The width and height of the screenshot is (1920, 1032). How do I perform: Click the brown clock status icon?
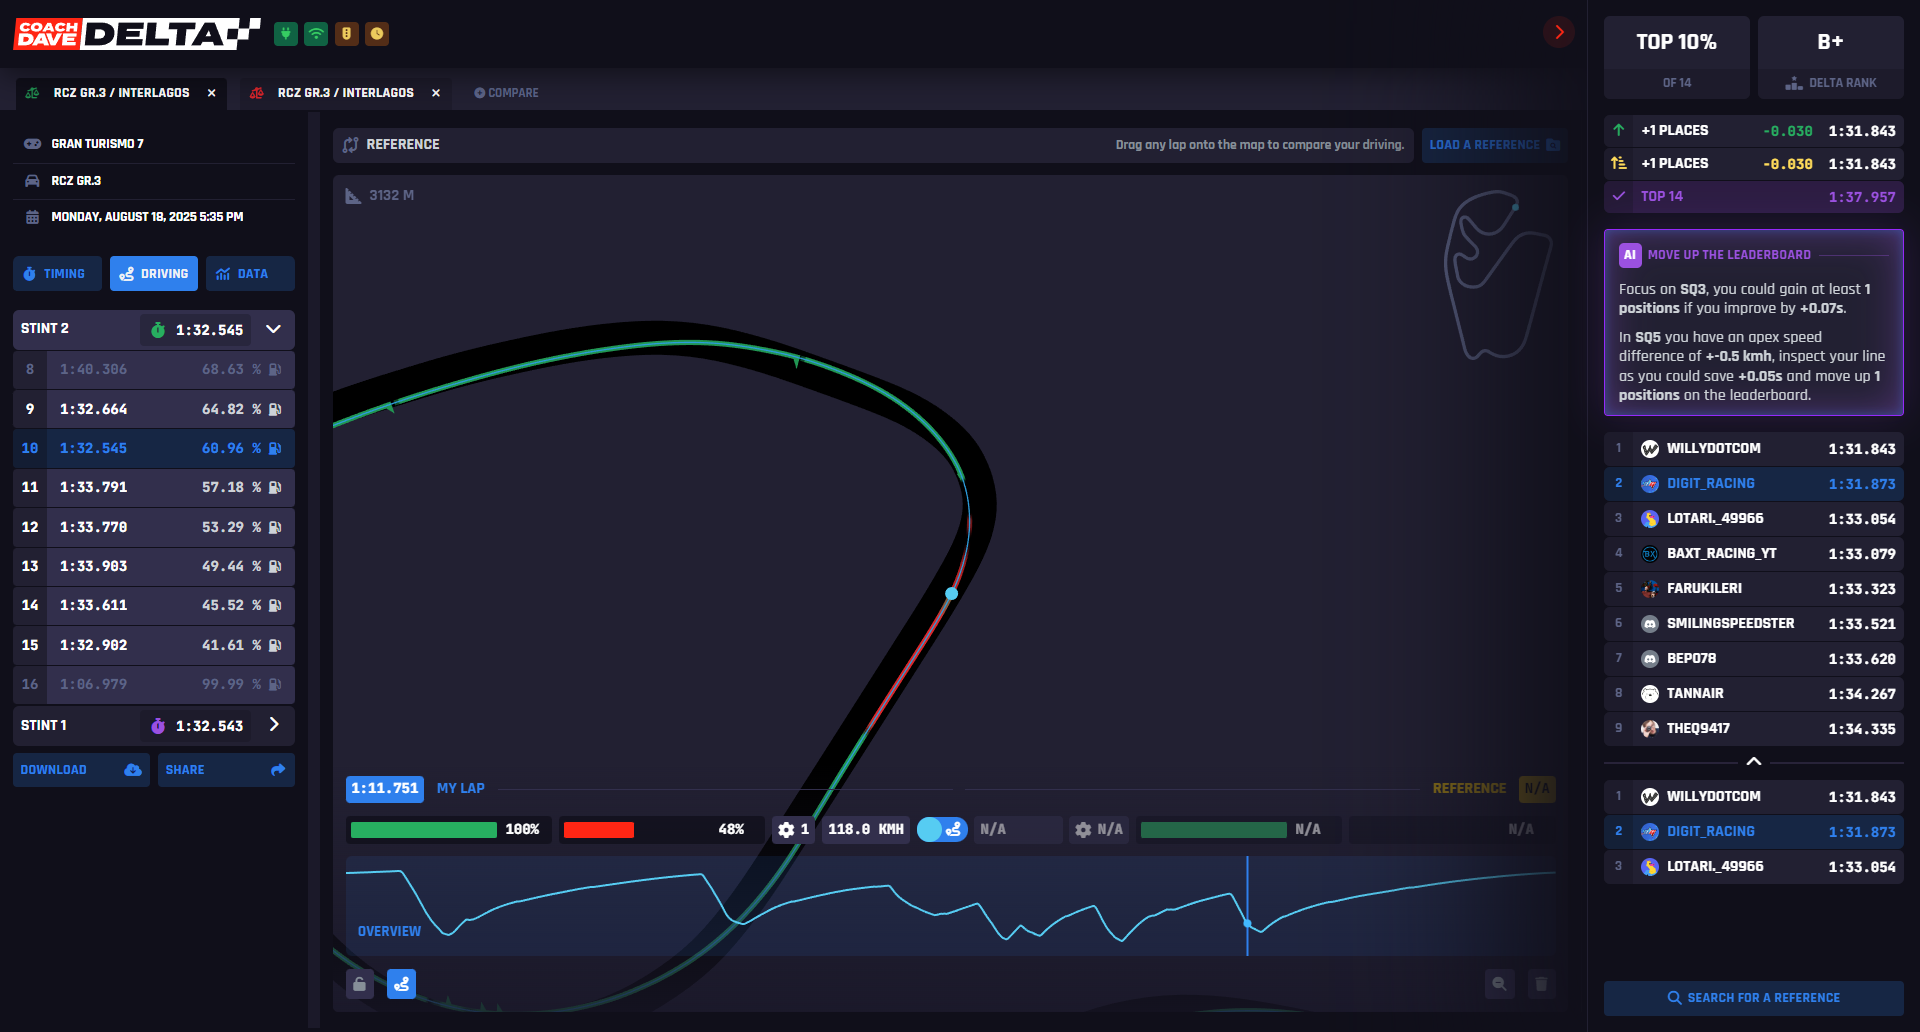(377, 34)
